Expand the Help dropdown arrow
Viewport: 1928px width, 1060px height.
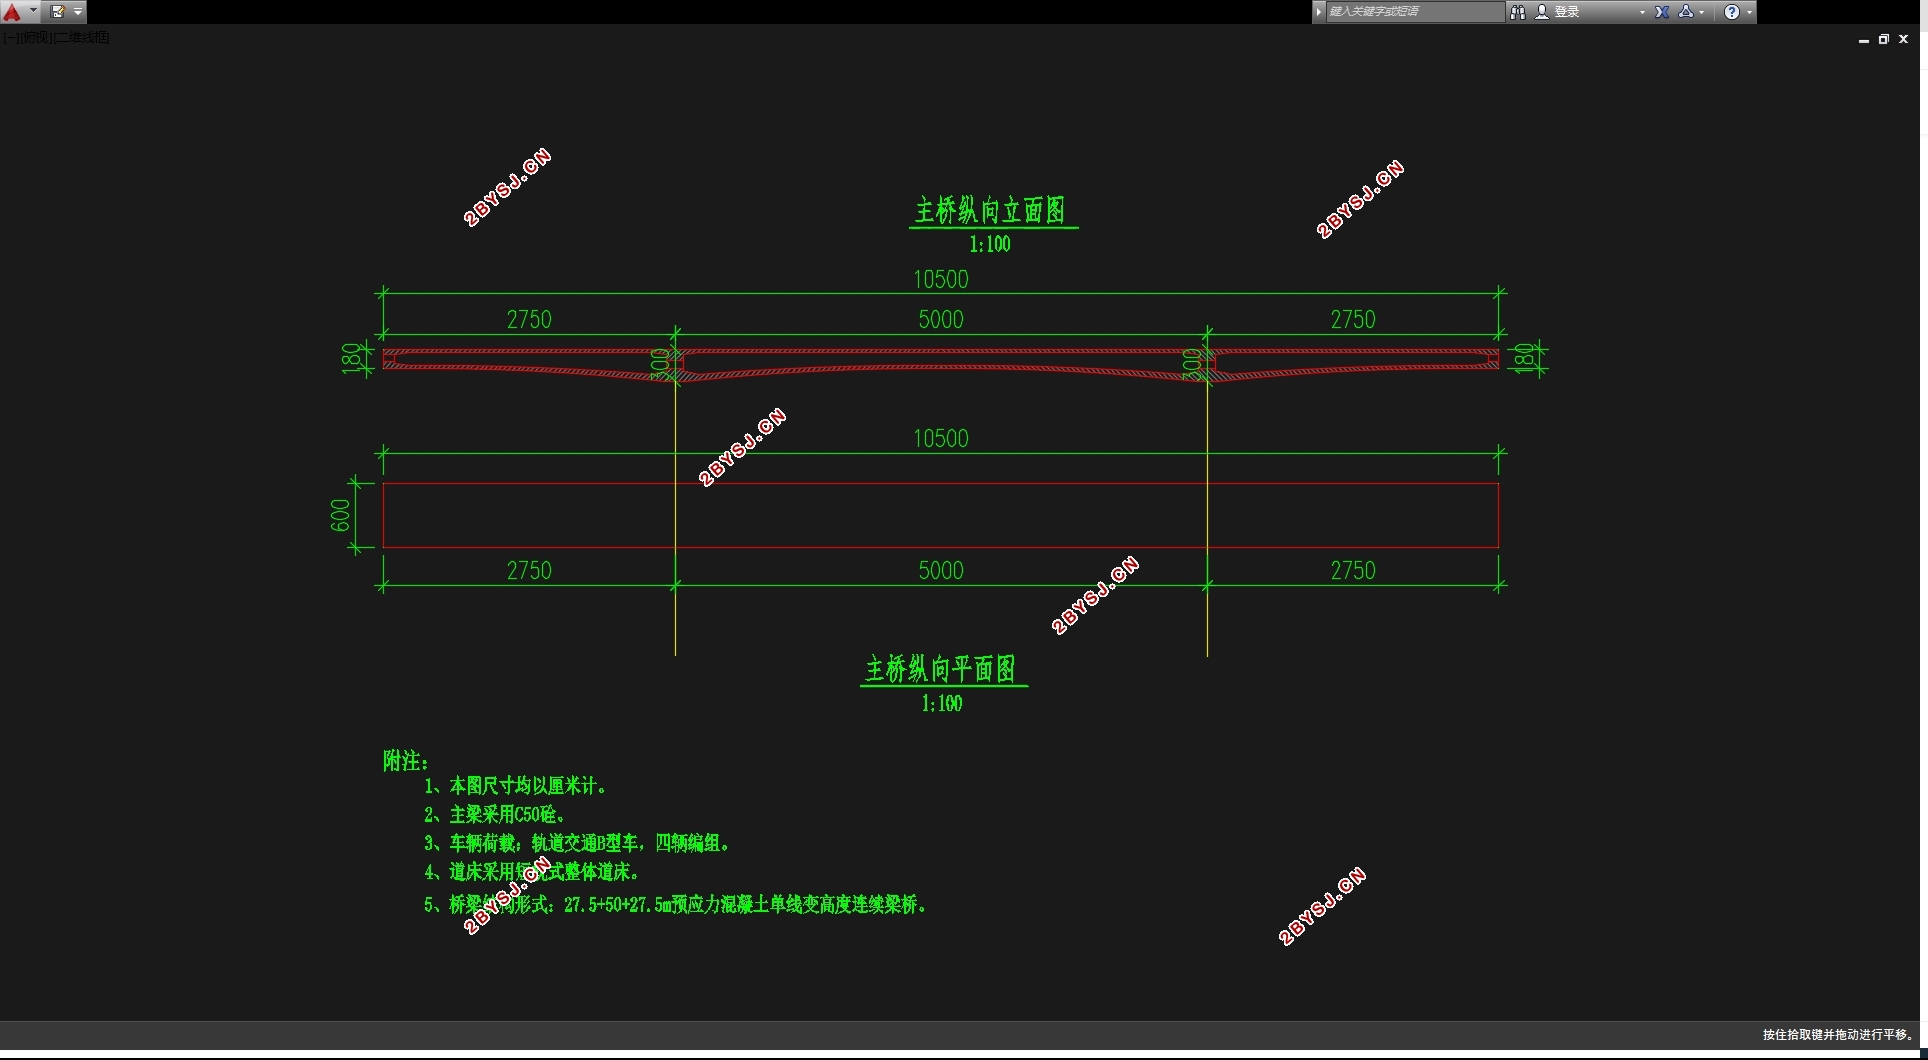[1749, 12]
